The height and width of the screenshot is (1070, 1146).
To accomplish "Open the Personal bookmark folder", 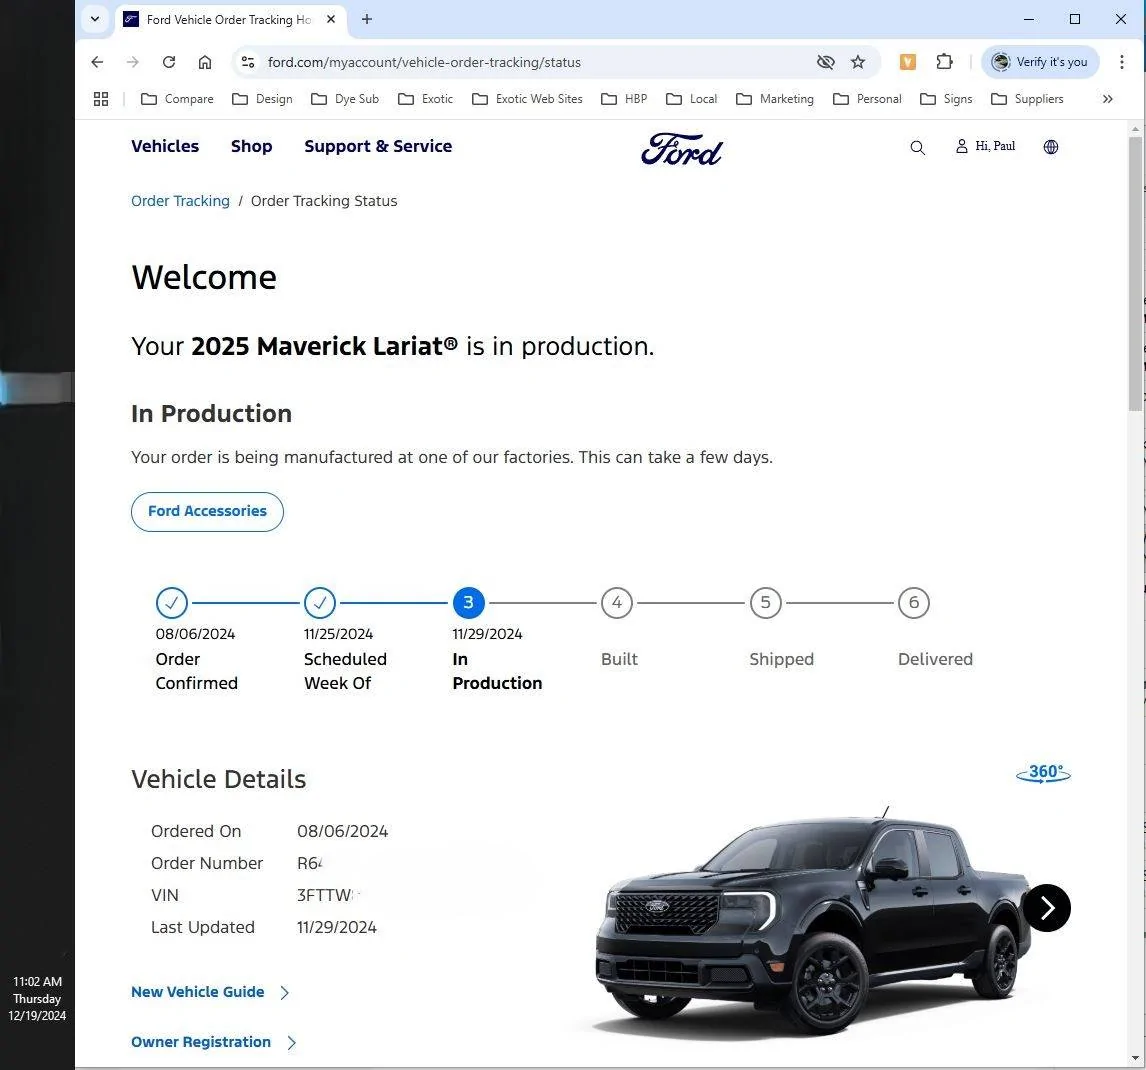I will tap(867, 99).
